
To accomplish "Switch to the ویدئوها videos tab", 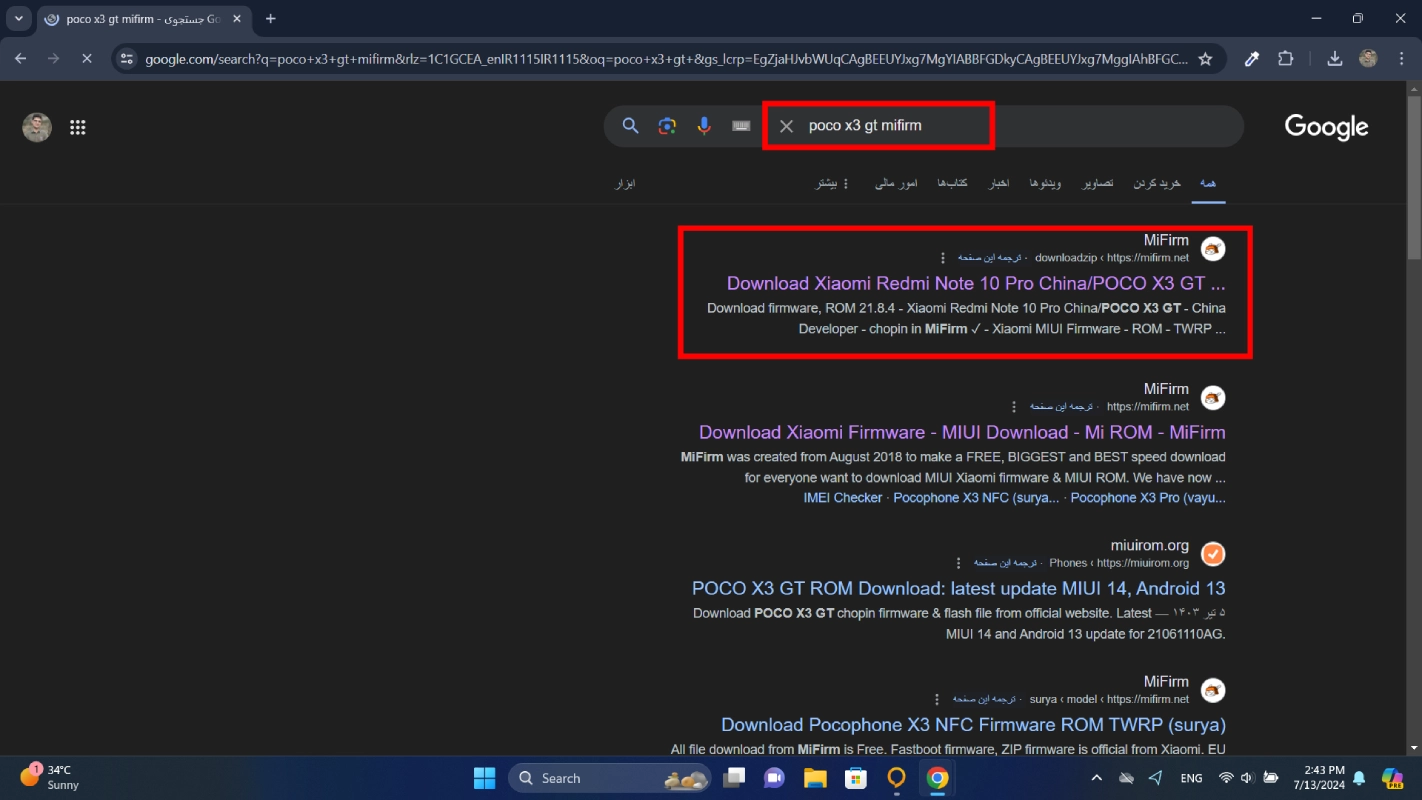I will pos(1045,184).
